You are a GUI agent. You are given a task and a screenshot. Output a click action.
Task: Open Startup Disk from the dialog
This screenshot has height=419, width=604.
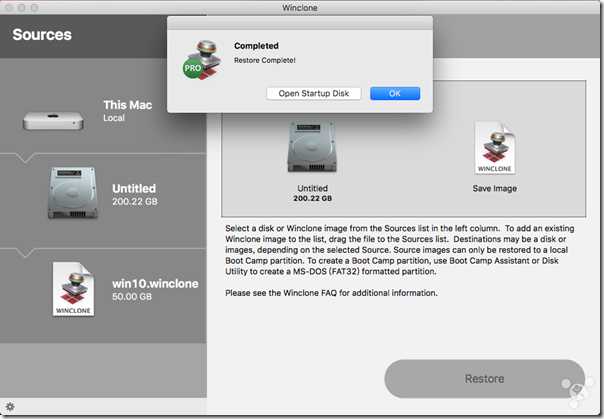[314, 93]
